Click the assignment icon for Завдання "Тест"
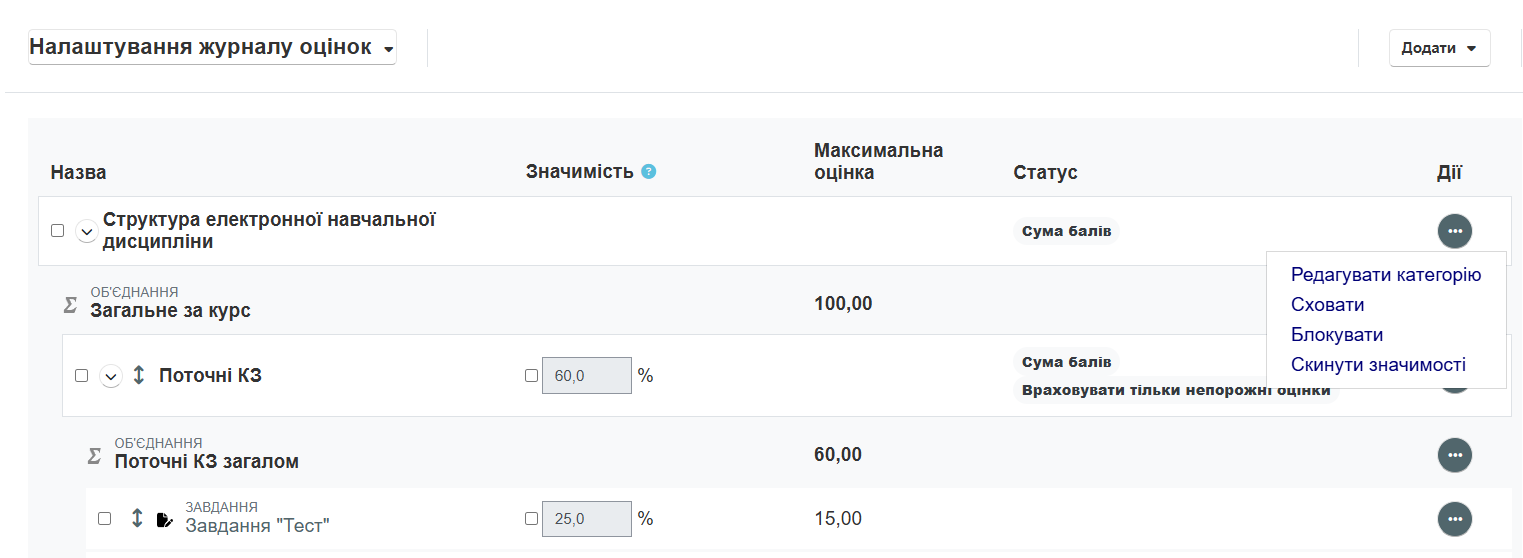Viewport: 1523px width, 558px height. (165, 519)
